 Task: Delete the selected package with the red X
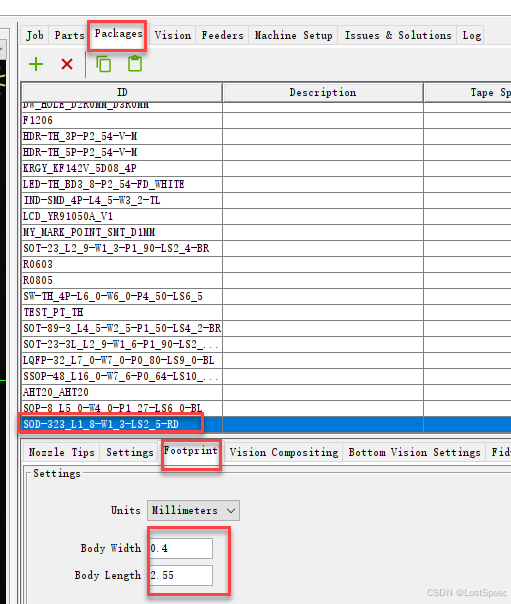click(x=67, y=64)
